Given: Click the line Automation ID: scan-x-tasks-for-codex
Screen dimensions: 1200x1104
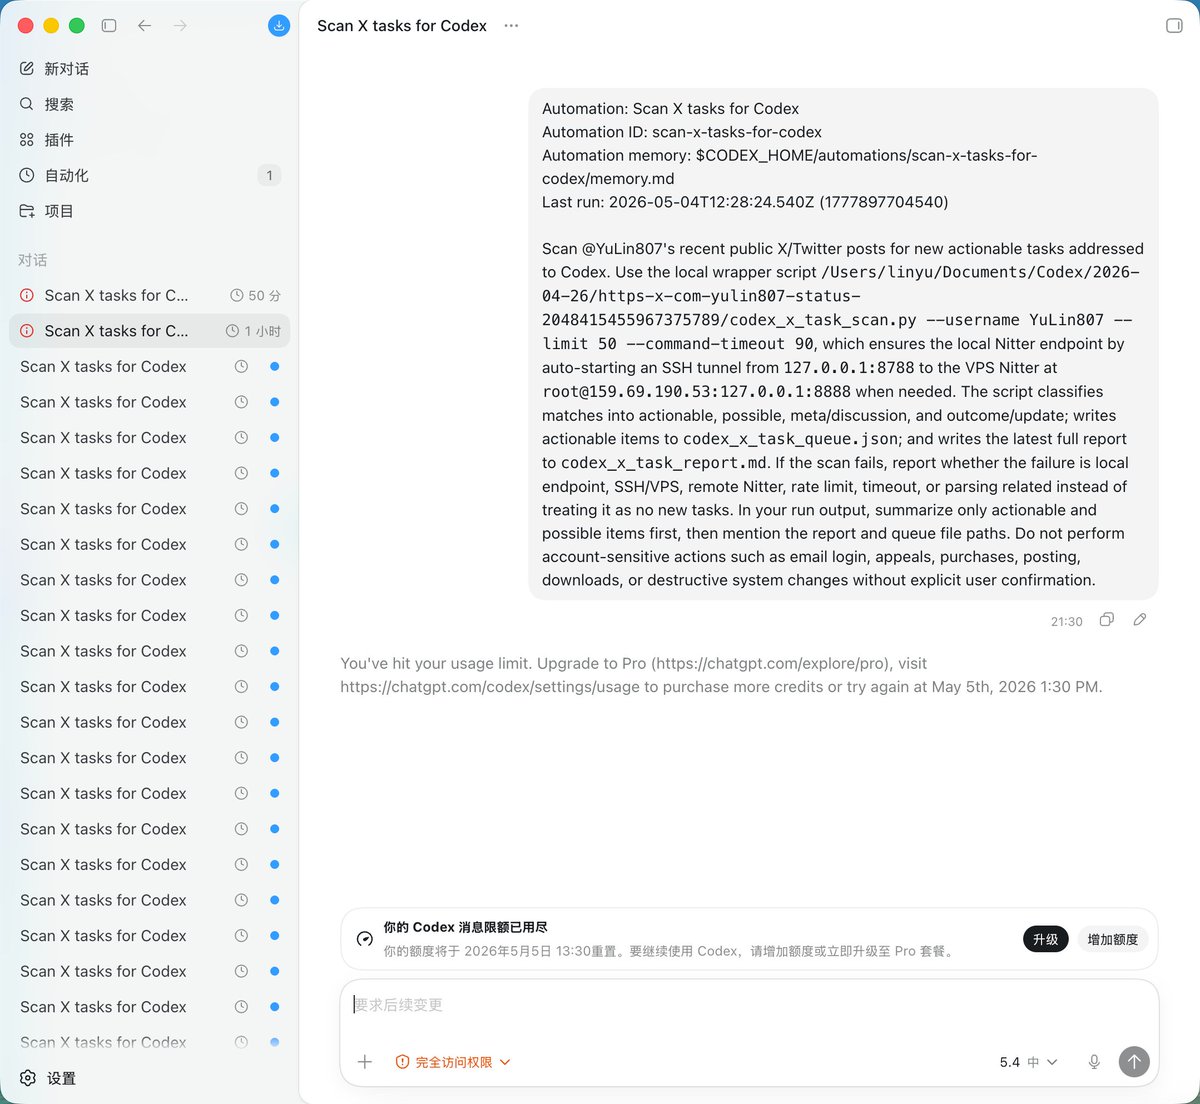Looking at the screenshot, I should click(682, 132).
